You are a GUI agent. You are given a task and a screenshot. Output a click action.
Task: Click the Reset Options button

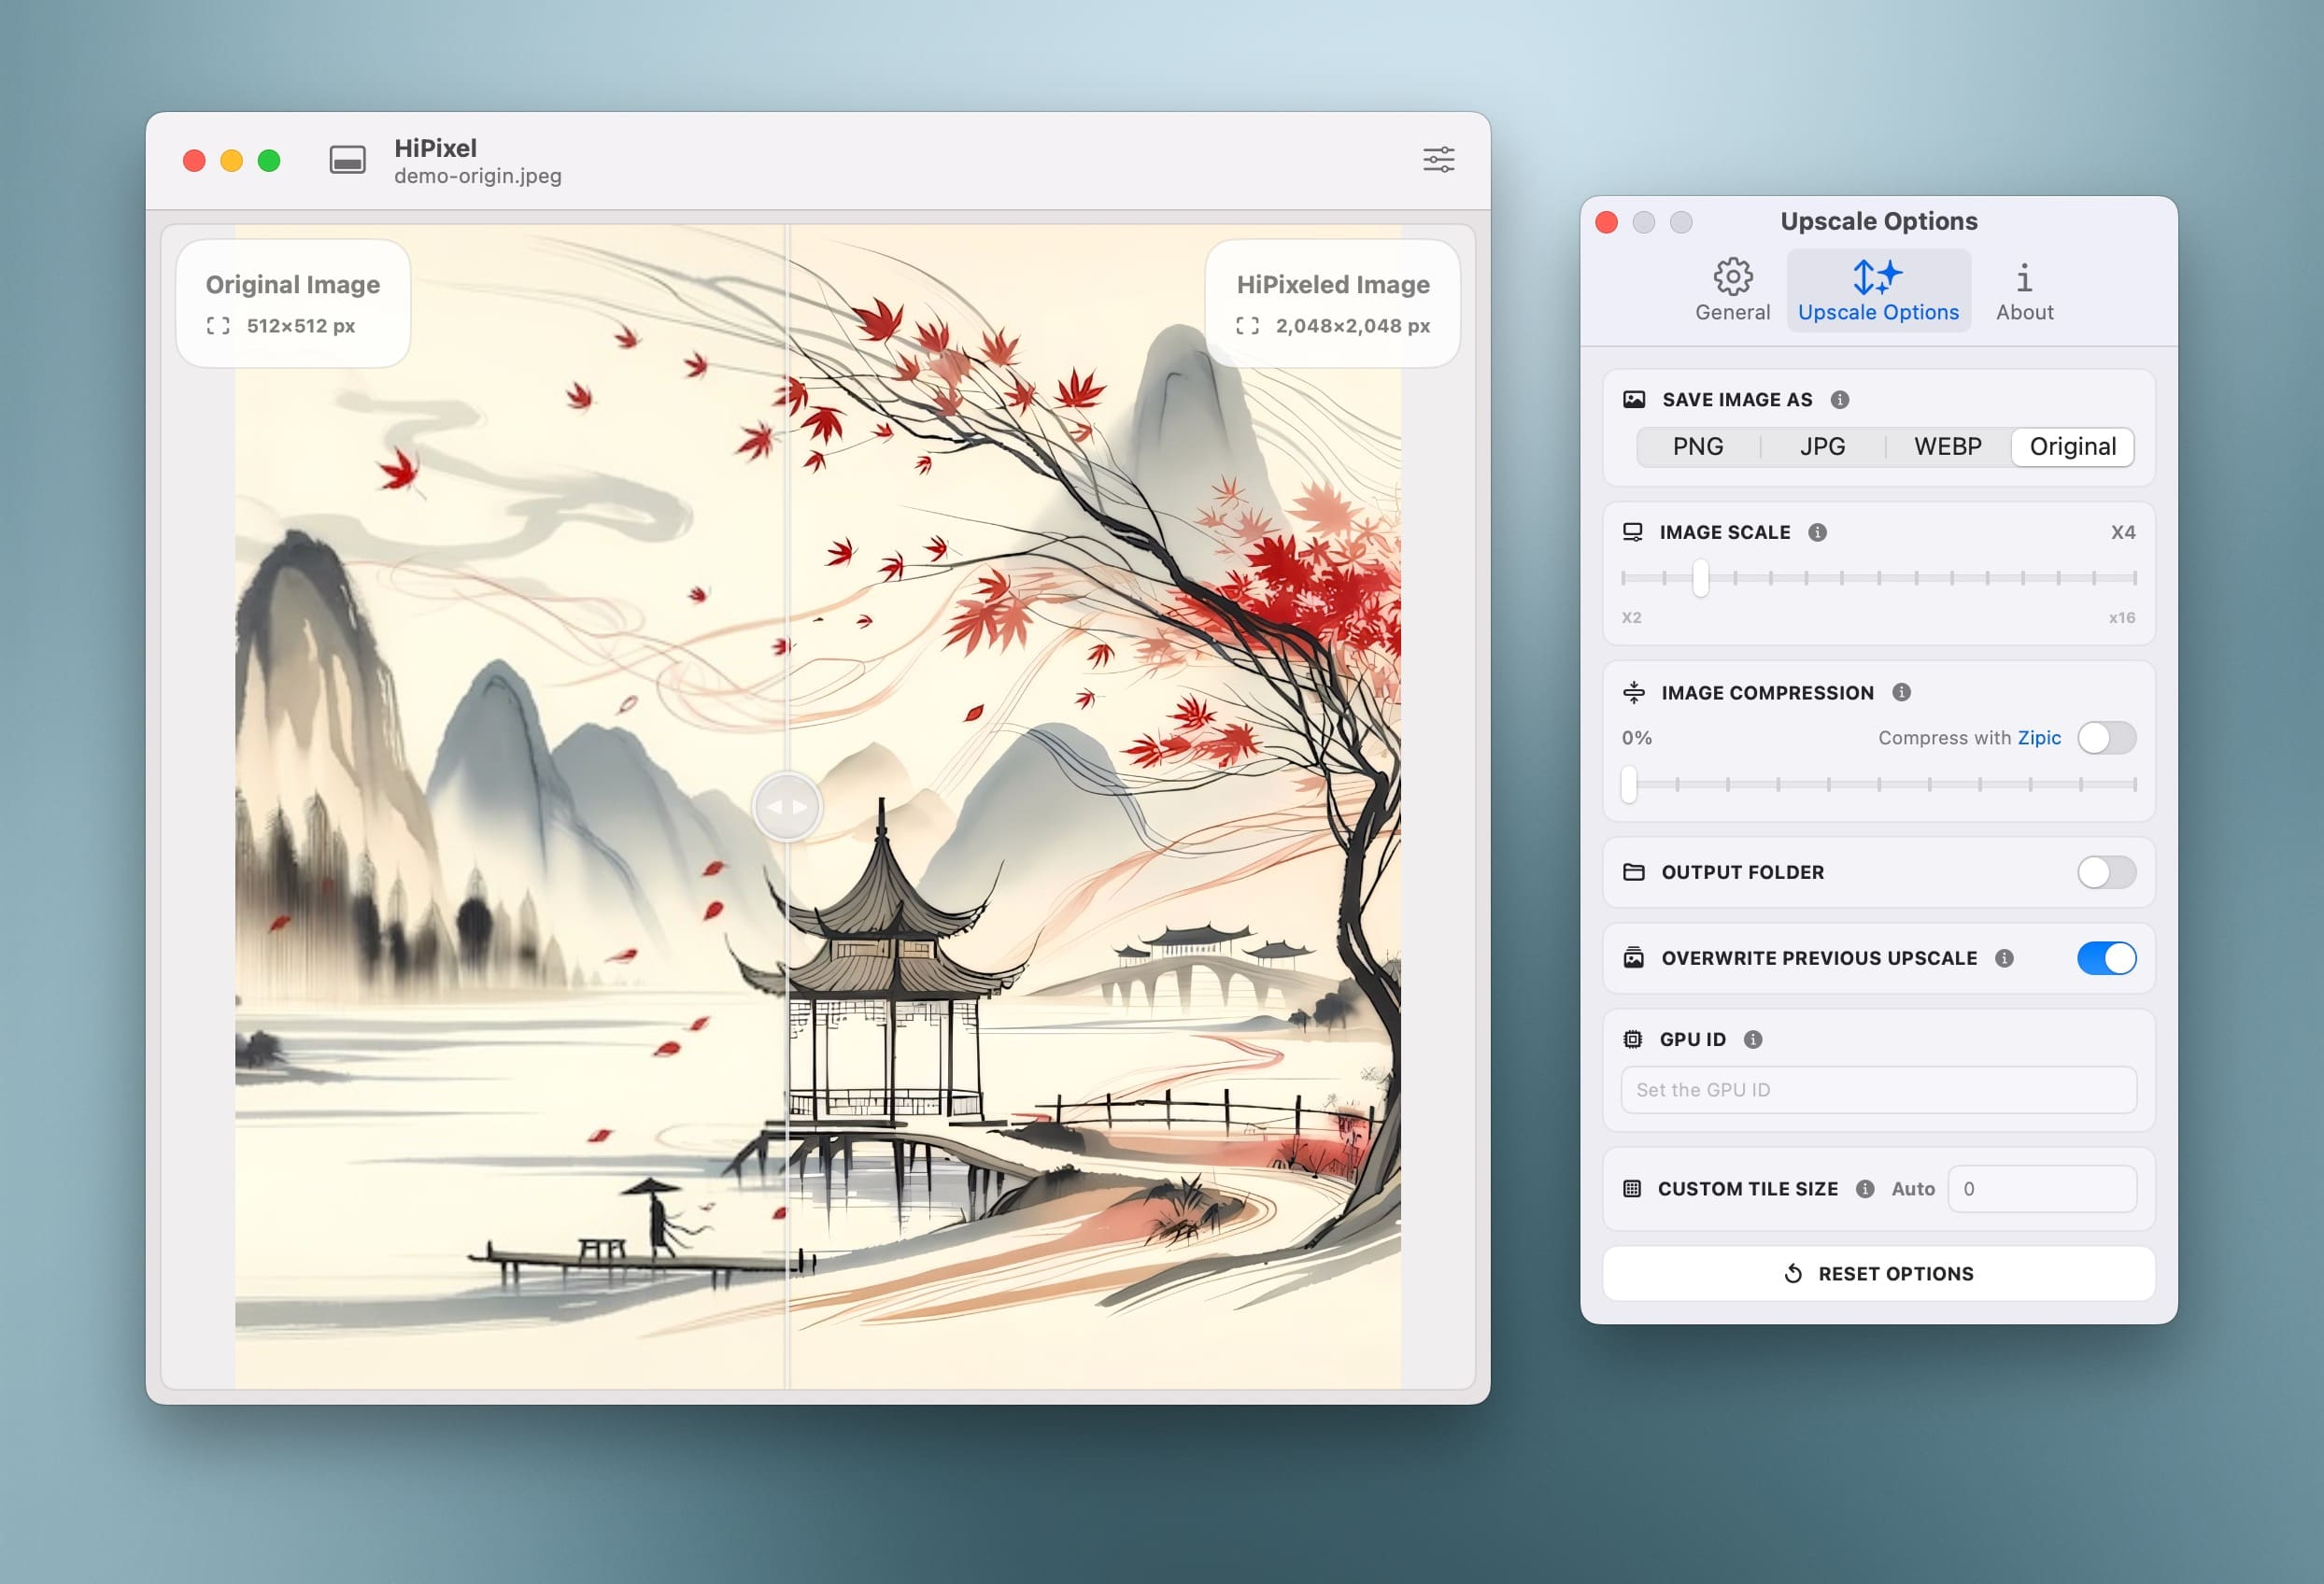[x=1878, y=1273]
